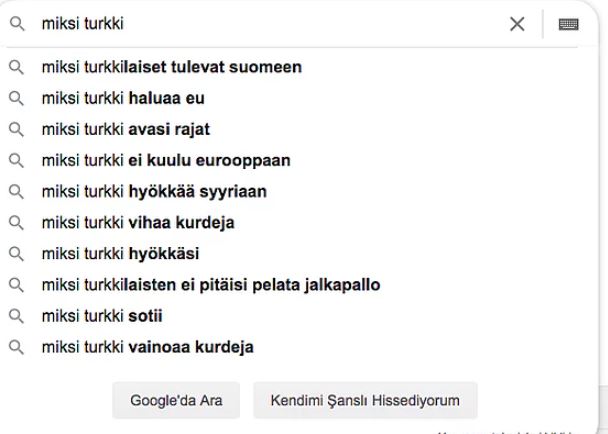Select suggestion 'miksi turkki haluaa eu'
This screenshot has width=608, height=434.
click(x=124, y=98)
